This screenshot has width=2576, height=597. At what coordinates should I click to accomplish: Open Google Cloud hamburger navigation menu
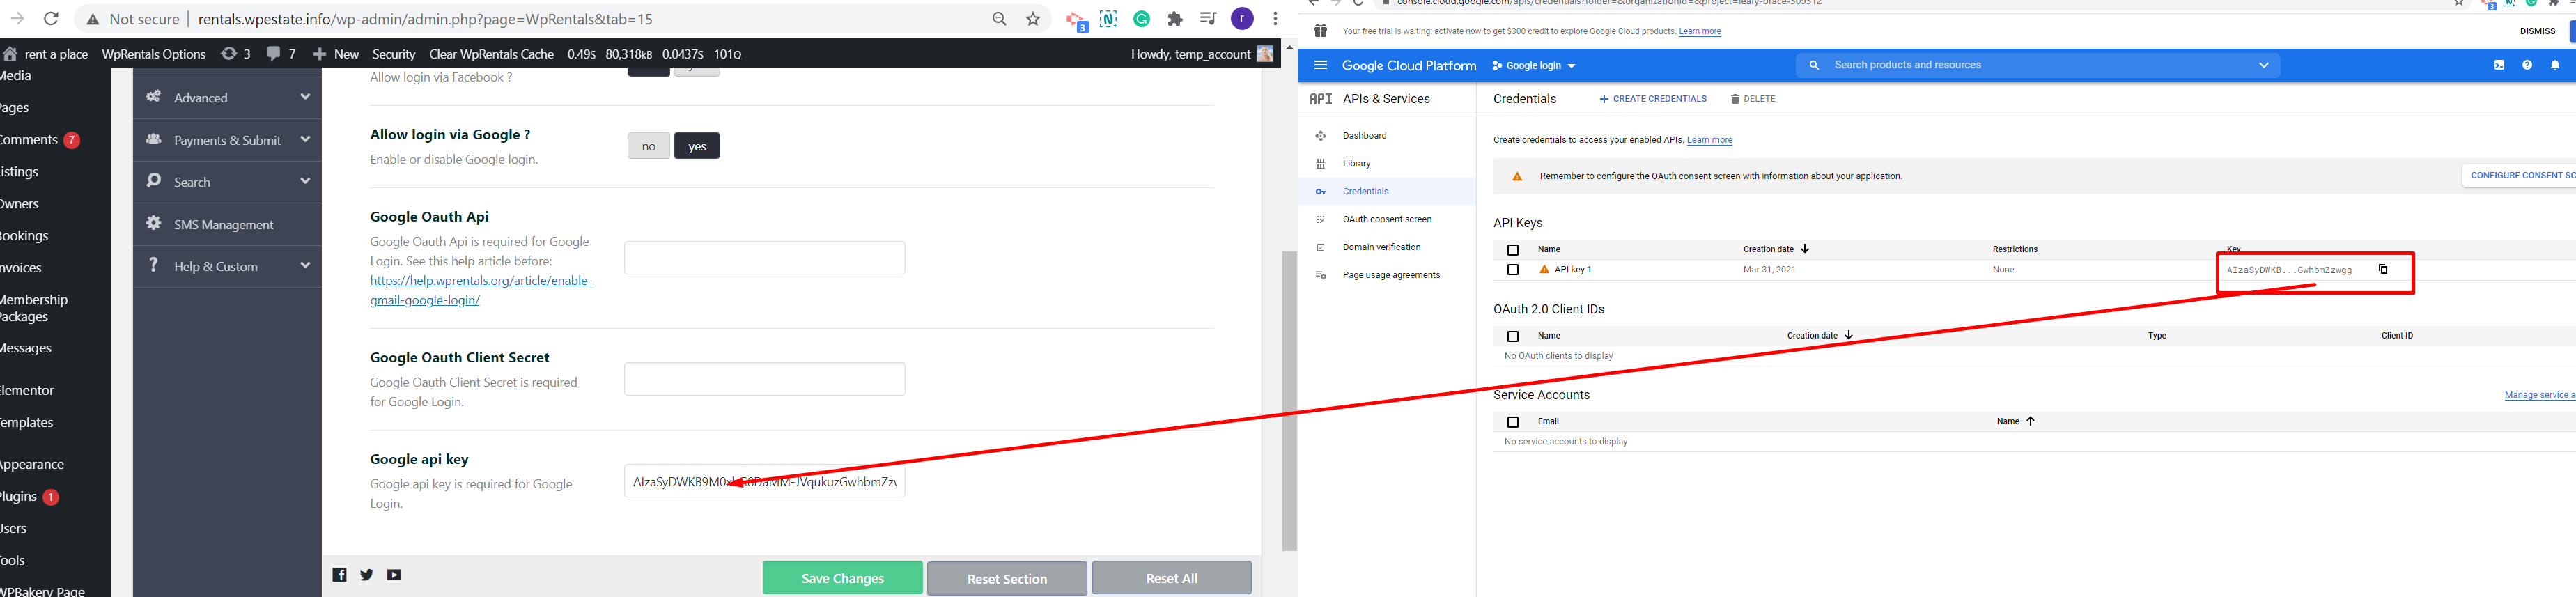pos(1320,65)
